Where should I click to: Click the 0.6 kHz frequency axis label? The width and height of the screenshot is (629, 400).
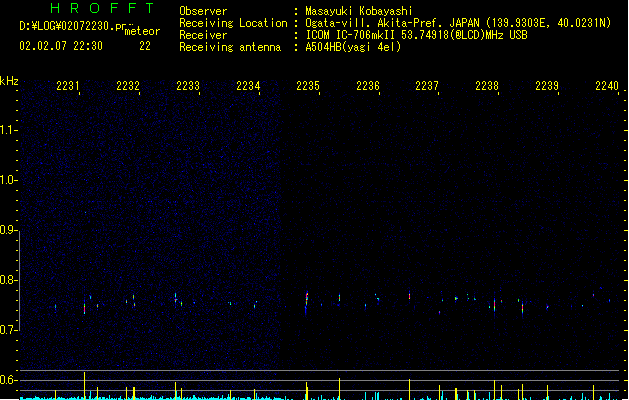8,380
